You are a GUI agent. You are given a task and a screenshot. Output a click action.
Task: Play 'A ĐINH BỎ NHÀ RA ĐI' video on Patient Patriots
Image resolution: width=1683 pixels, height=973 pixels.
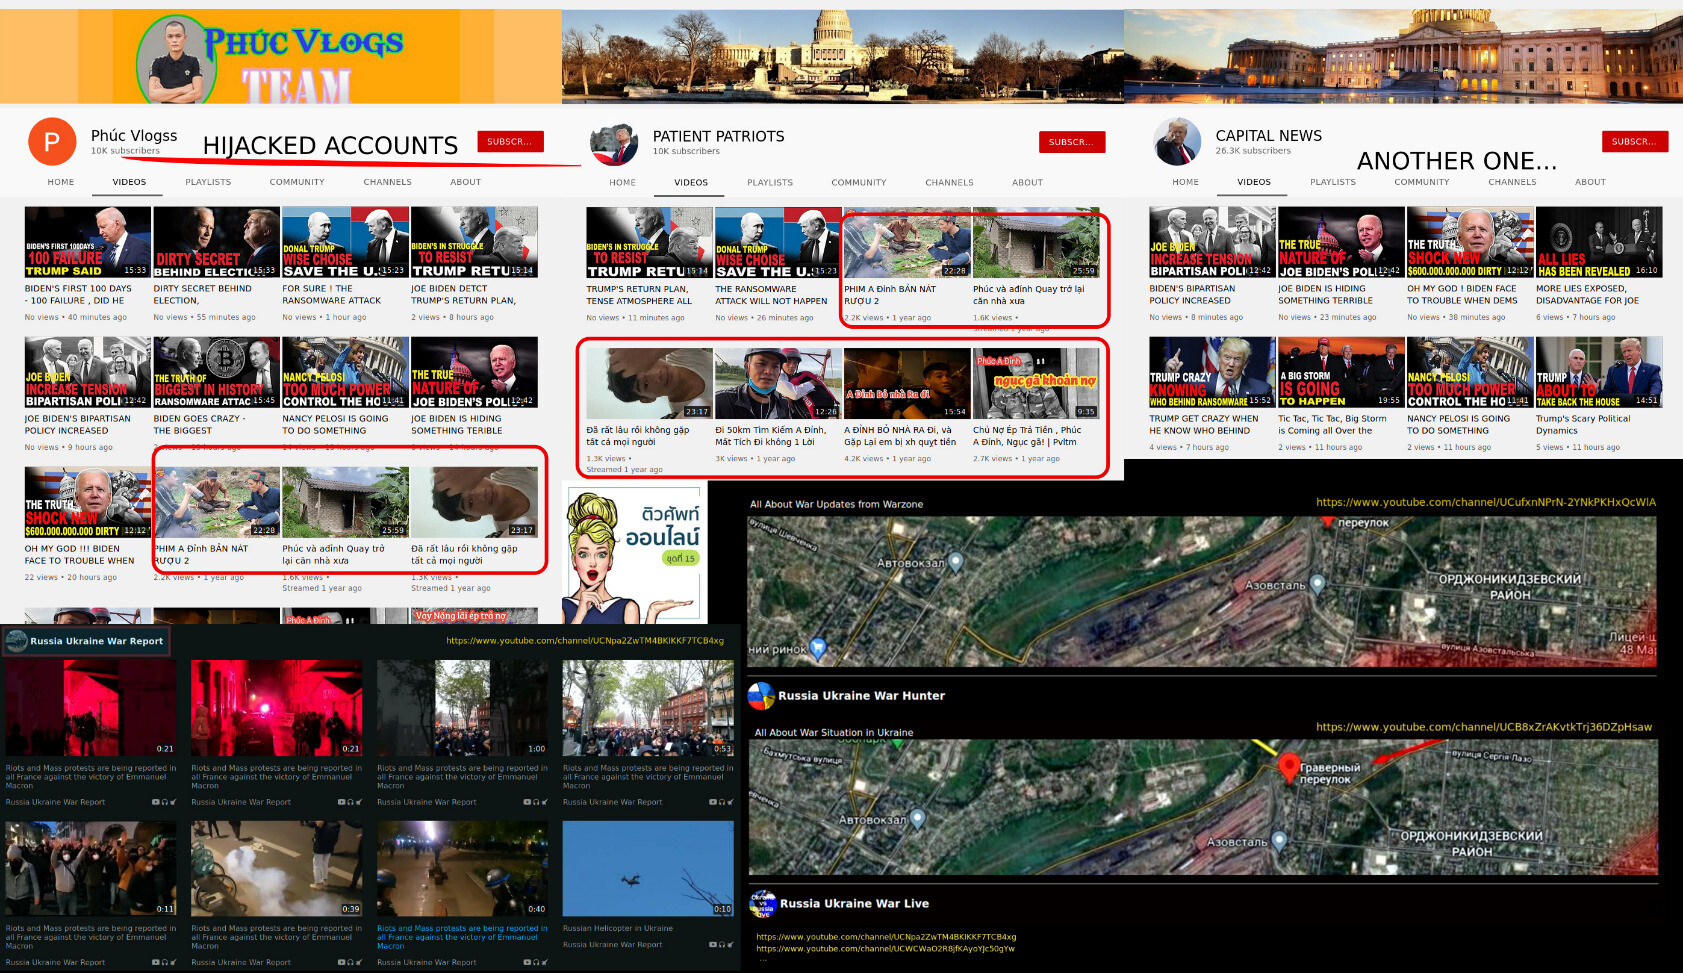pyautogui.click(x=907, y=383)
